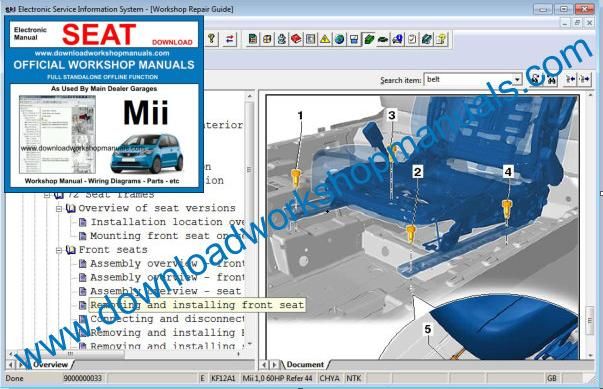The image size is (603, 389).
Task: Click the yellow help pointer toolbar icon
Action: coord(441,39)
